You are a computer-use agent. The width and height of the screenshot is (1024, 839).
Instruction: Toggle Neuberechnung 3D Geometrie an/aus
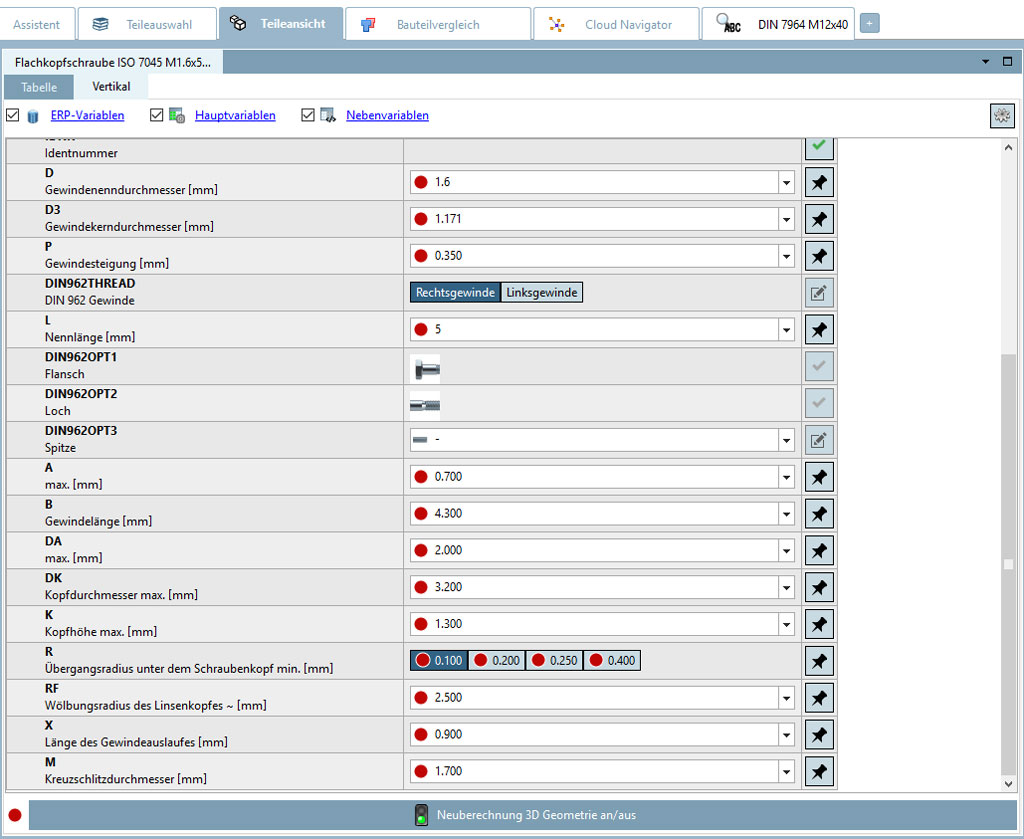pyautogui.click(x=421, y=814)
